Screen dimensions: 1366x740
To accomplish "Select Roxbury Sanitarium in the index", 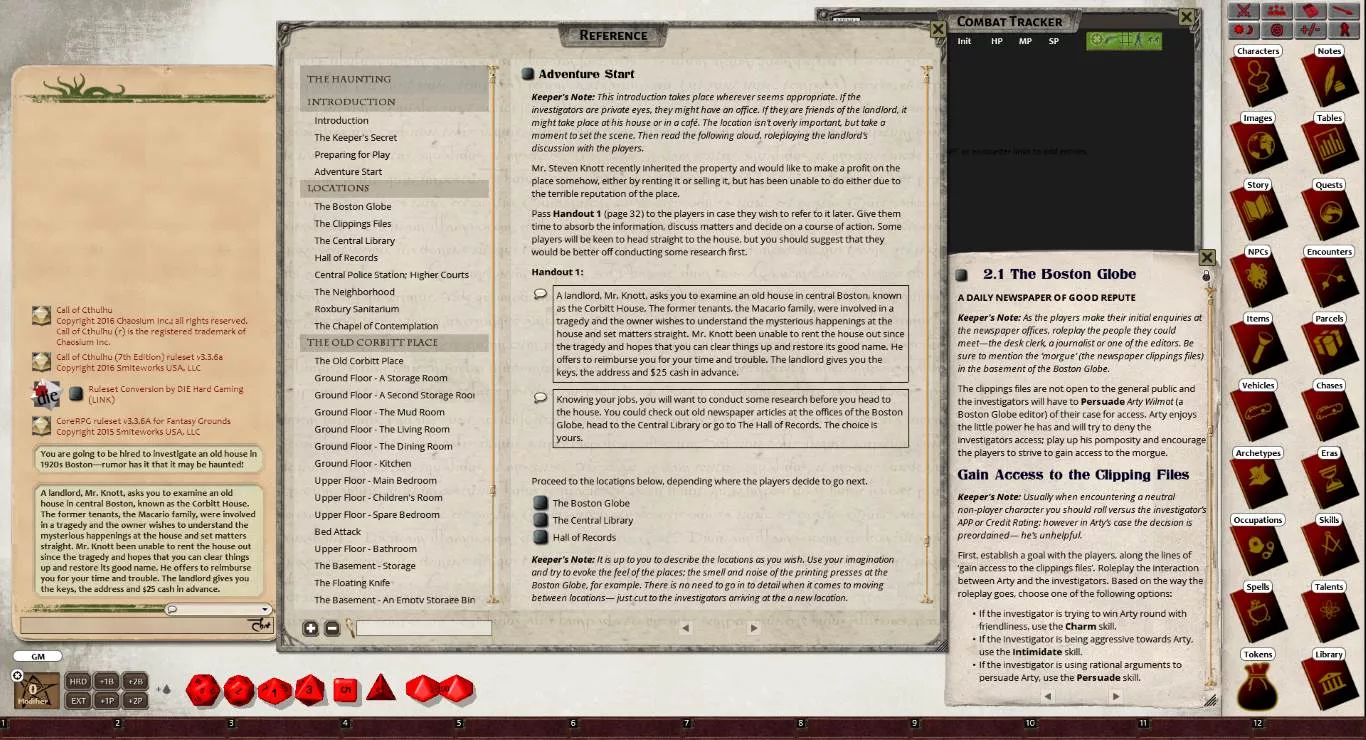I will [x=357, y=309].
